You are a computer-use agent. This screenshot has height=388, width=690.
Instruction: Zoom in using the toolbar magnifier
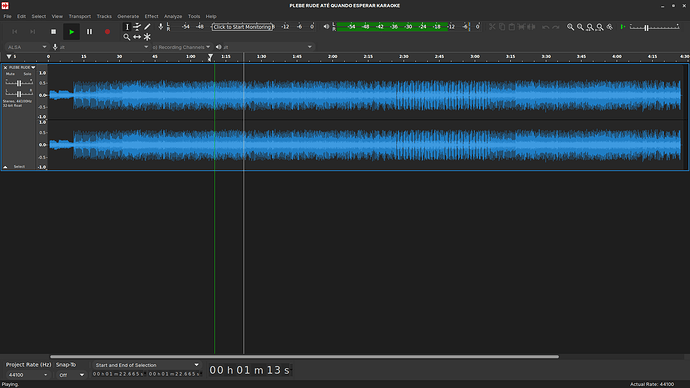pyautogui.click(x=570, y=27)
